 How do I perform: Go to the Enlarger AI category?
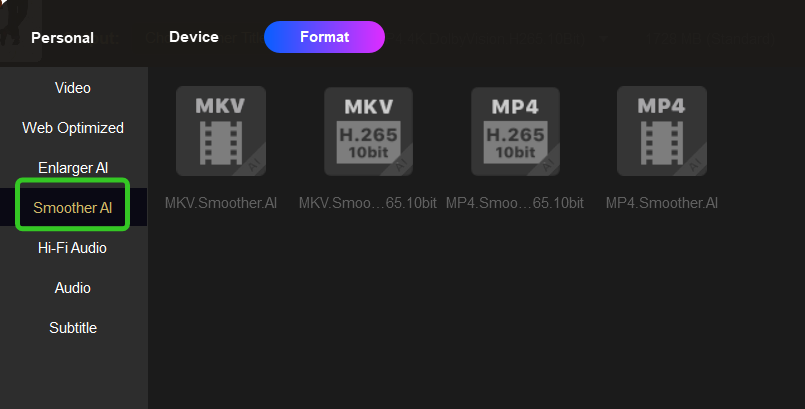pyautogui.click(x=73, y=168)
